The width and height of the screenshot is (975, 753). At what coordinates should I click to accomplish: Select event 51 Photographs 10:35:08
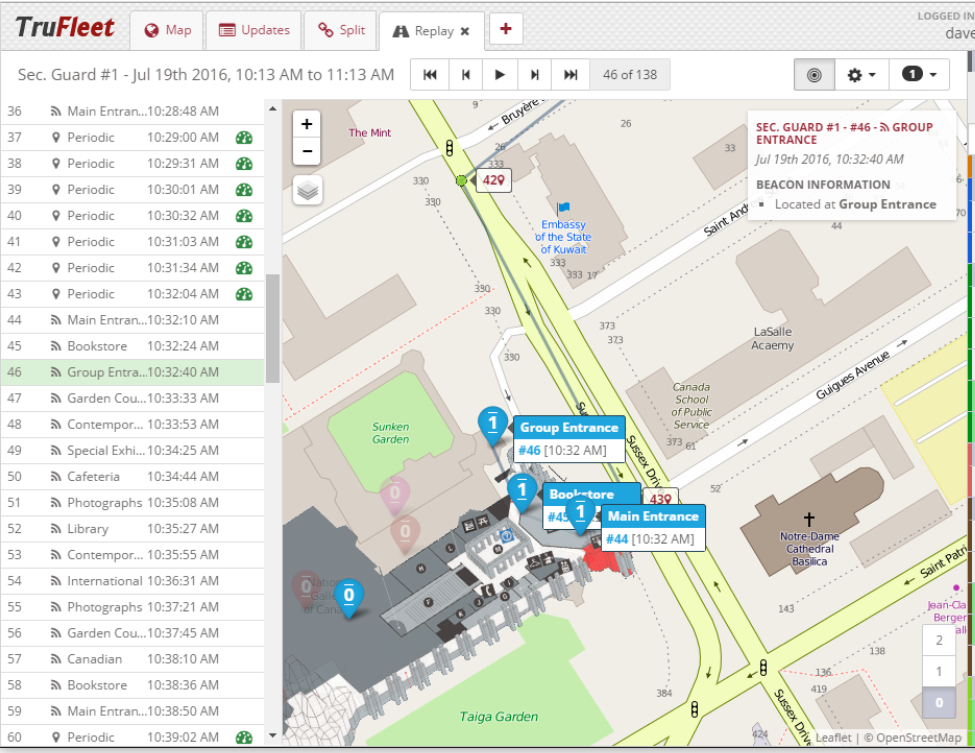(132, 503)
